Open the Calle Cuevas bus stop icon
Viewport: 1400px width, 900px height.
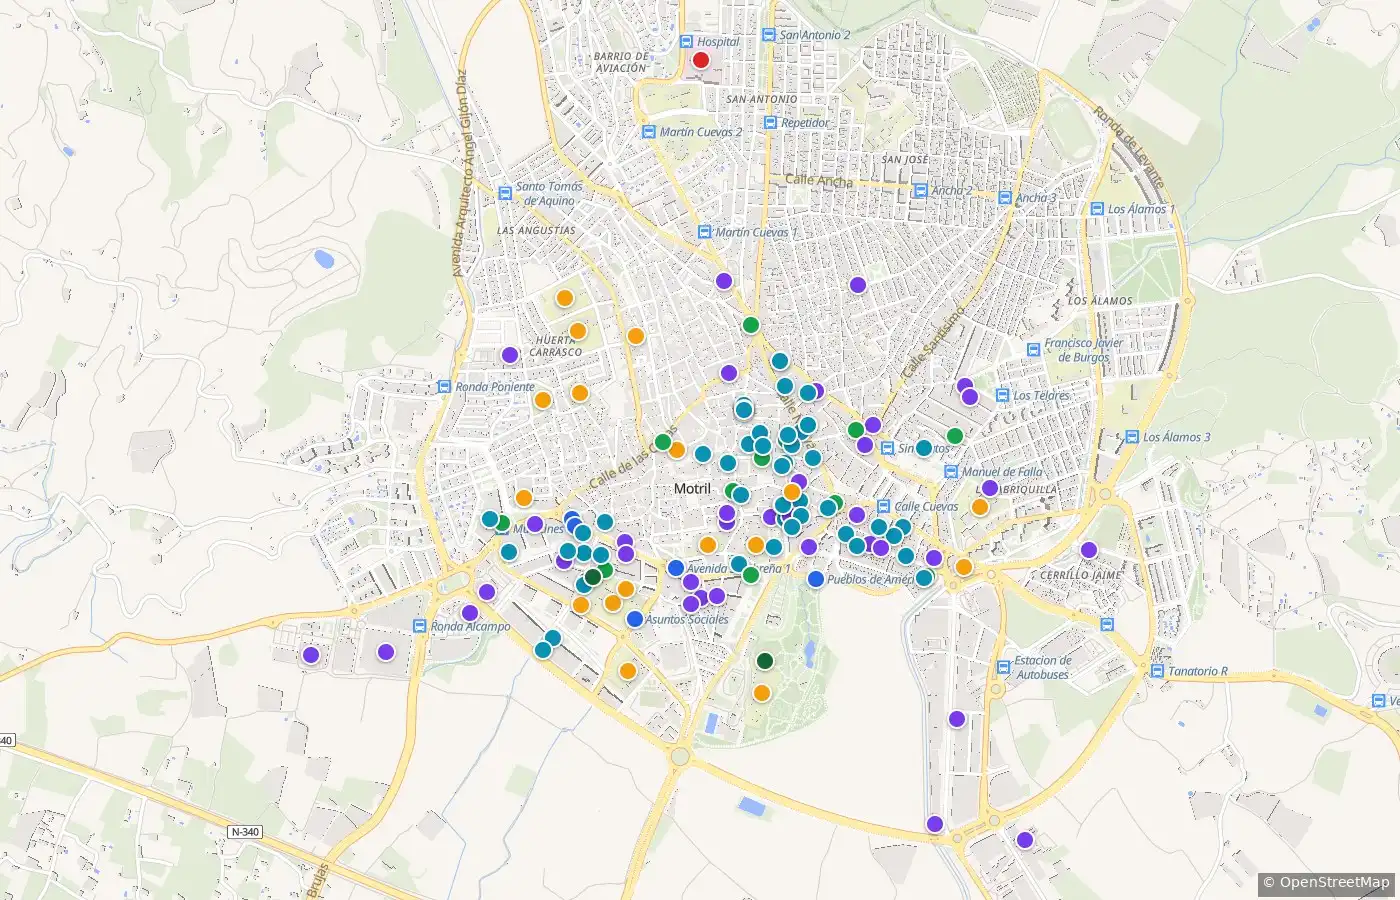pyautogui.click(x=883, y=507)
